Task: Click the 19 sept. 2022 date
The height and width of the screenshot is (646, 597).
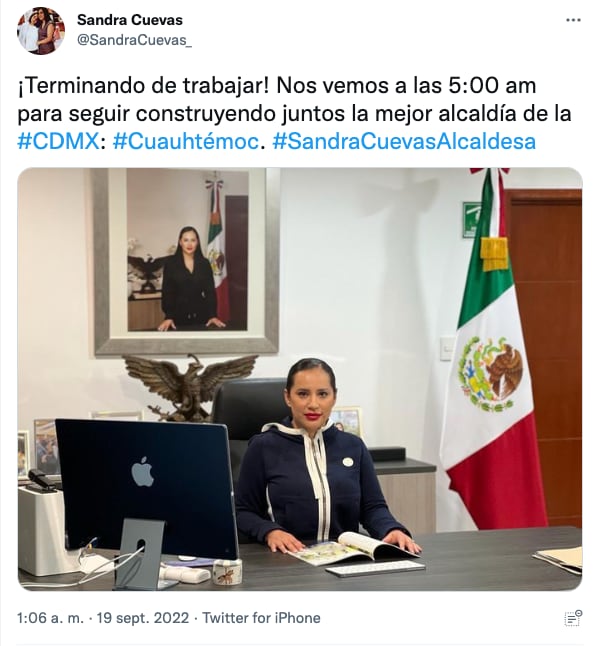Action: [x=143, y=618]
